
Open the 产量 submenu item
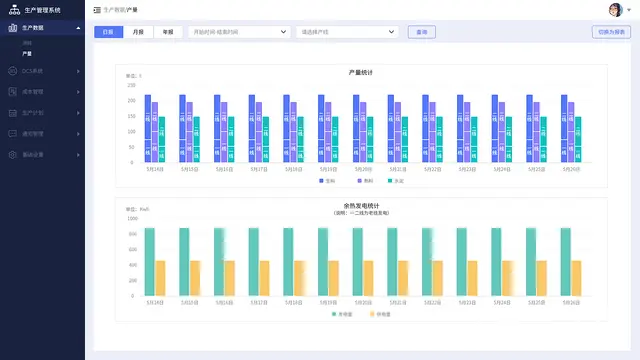[27, 54]
